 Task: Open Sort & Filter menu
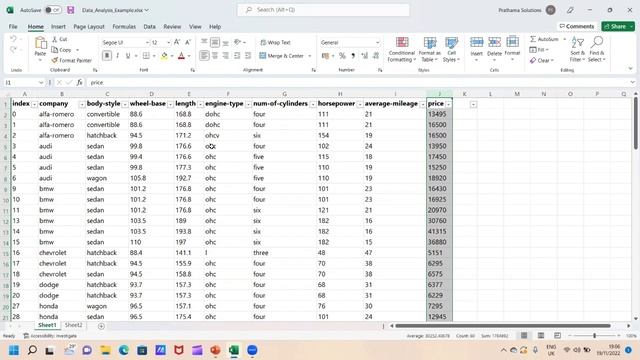pyautogui.click(x=578, y=49)
